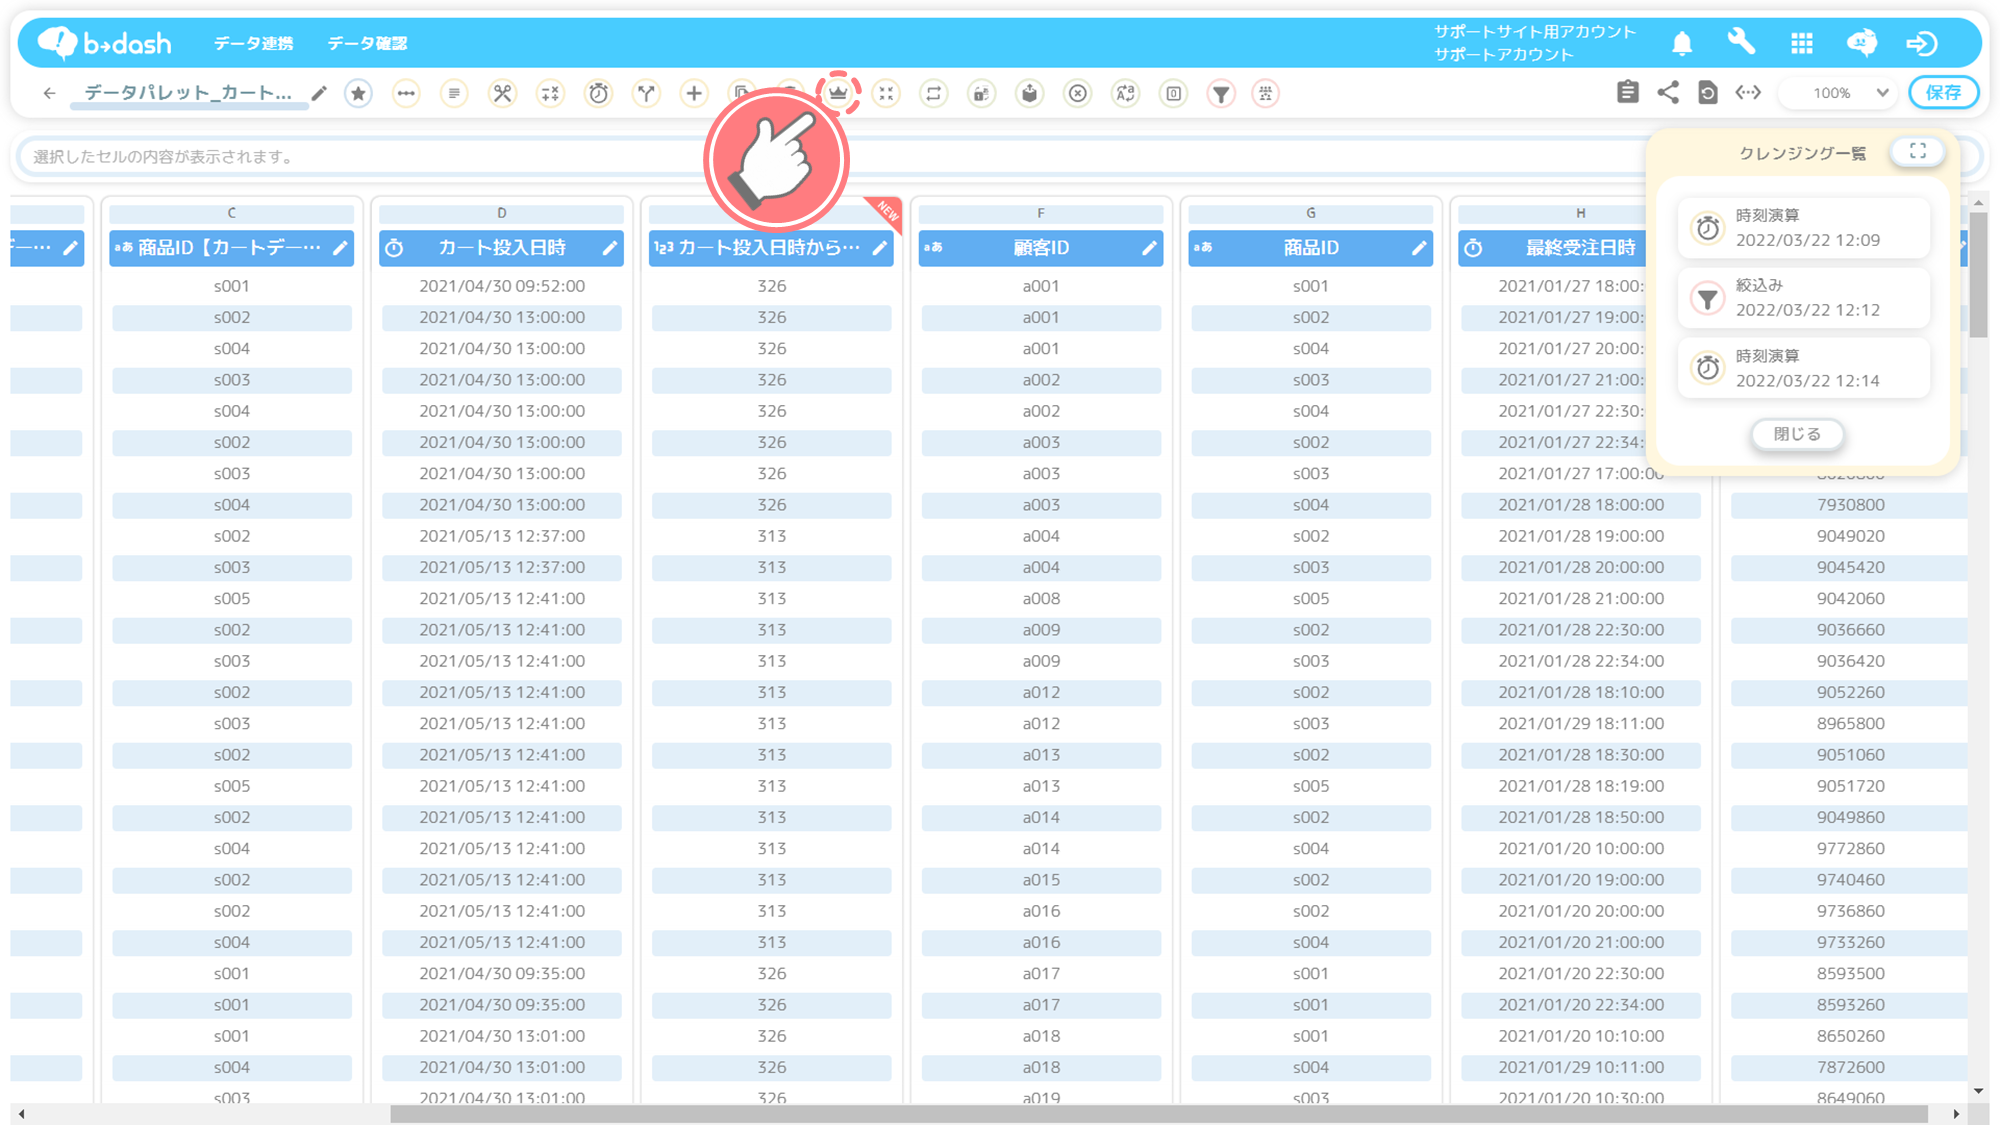Image resolution: width=2000 pixels, height=1125 pixels.
Task: Edit the カート投入日時から… column pencil
Action: tap(880, 248)
